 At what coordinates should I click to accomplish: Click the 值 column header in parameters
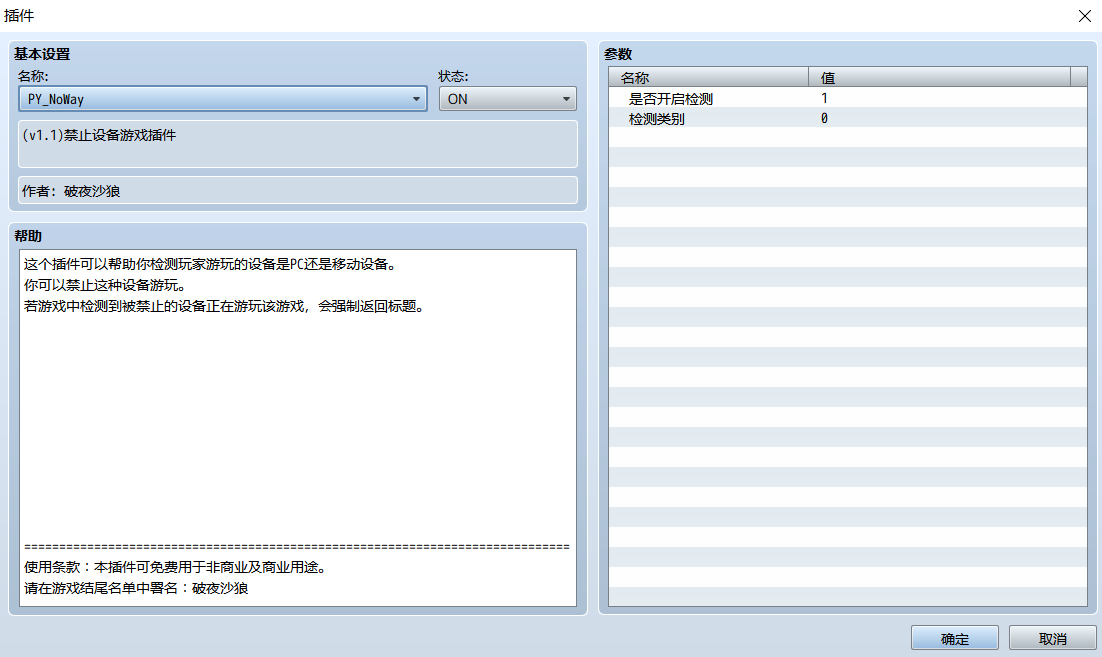[939, 77]
